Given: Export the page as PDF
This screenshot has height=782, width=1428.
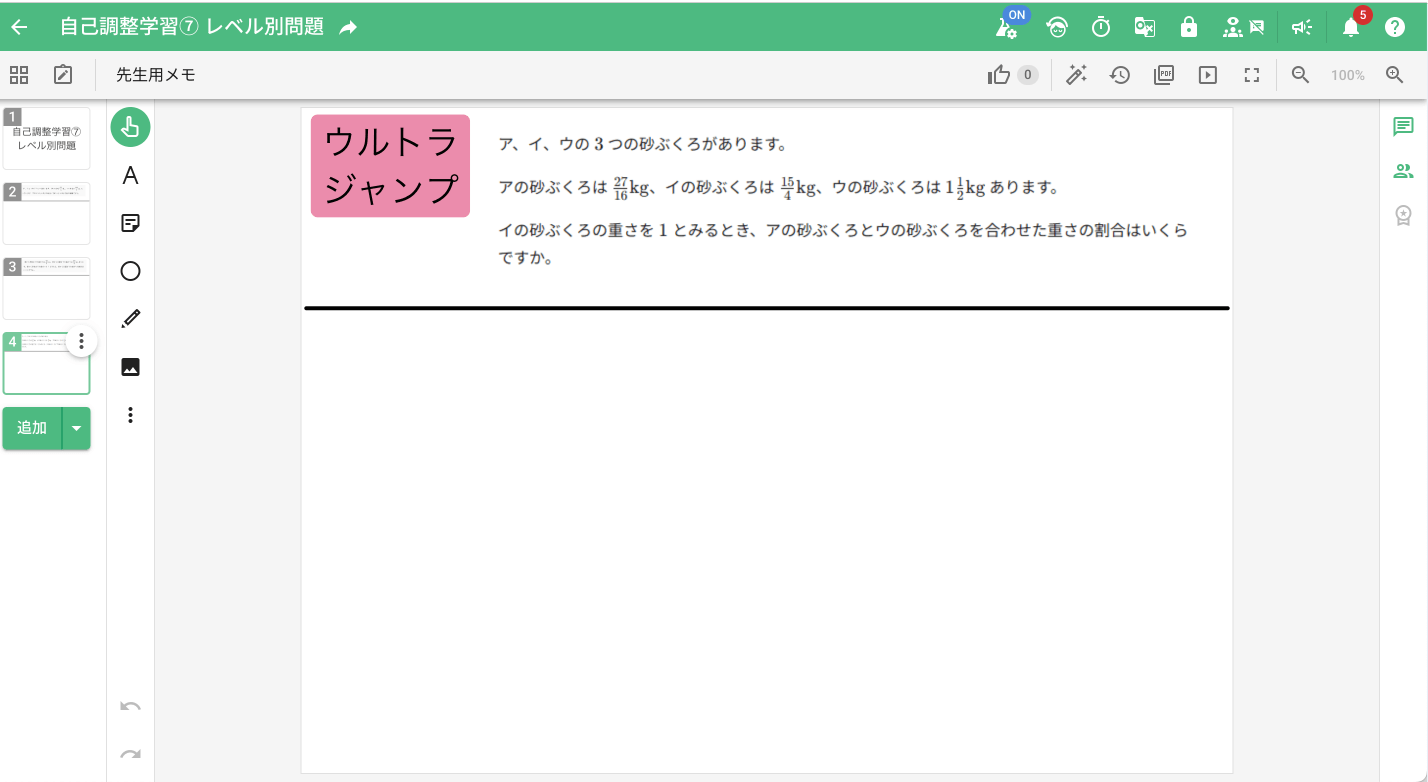Looking at the screenshot, I should pos(1163,75).
